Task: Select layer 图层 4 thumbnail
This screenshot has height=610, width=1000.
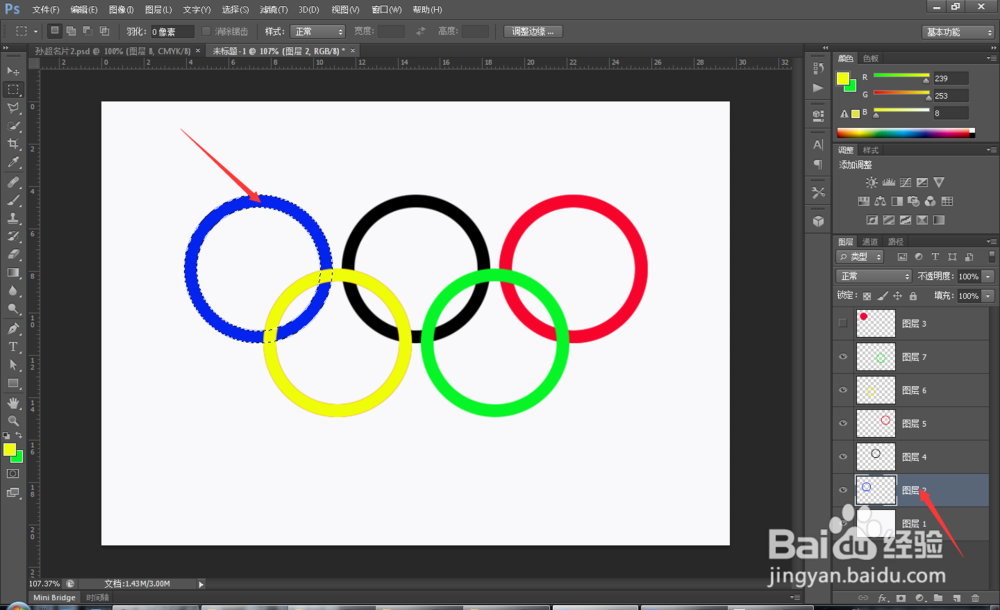Action: 876,456
